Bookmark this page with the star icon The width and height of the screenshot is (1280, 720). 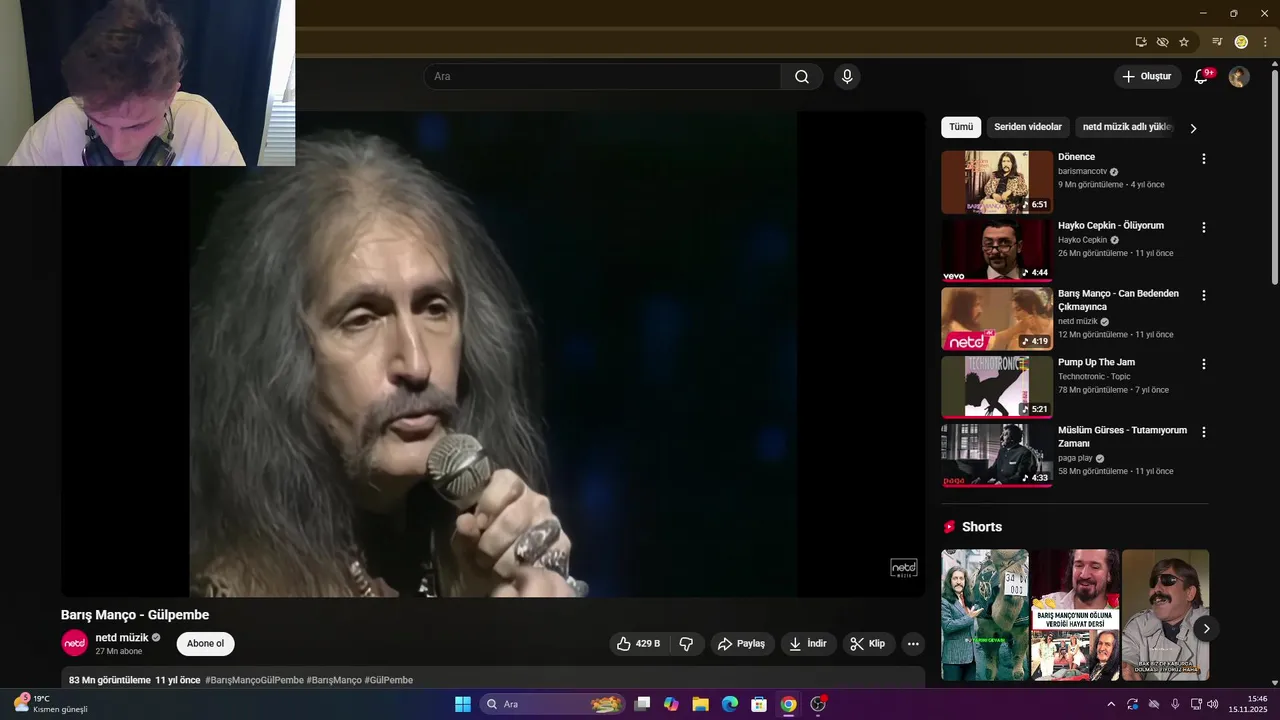1184,42
